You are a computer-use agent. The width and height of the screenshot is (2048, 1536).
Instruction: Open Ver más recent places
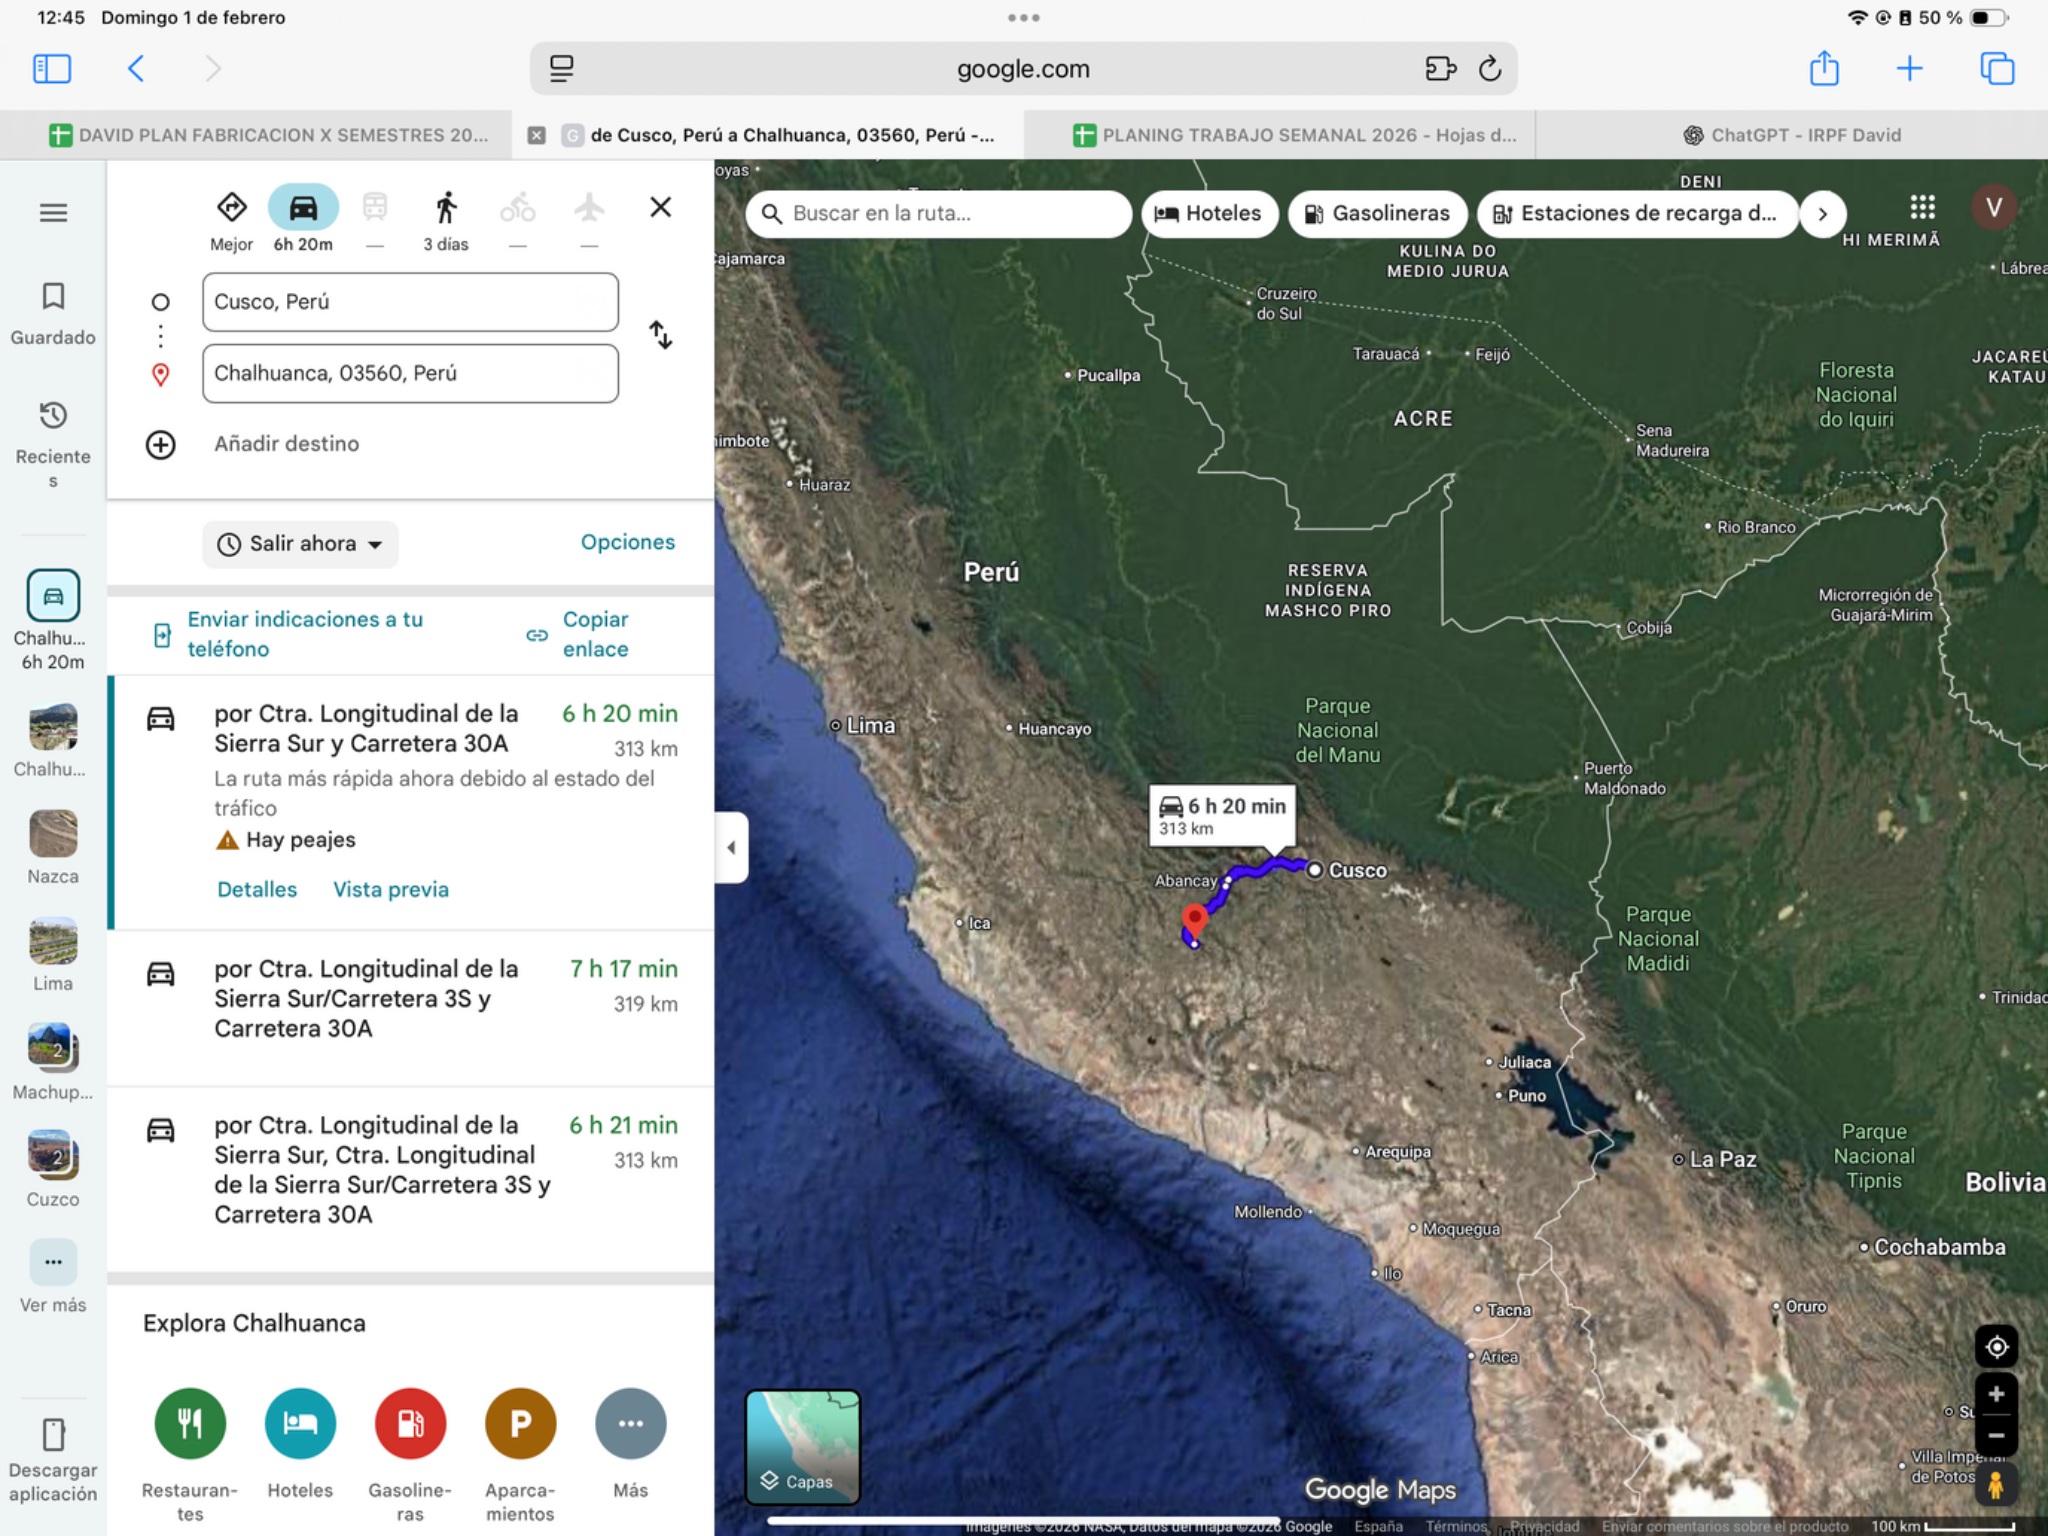tap(53, 1262)
